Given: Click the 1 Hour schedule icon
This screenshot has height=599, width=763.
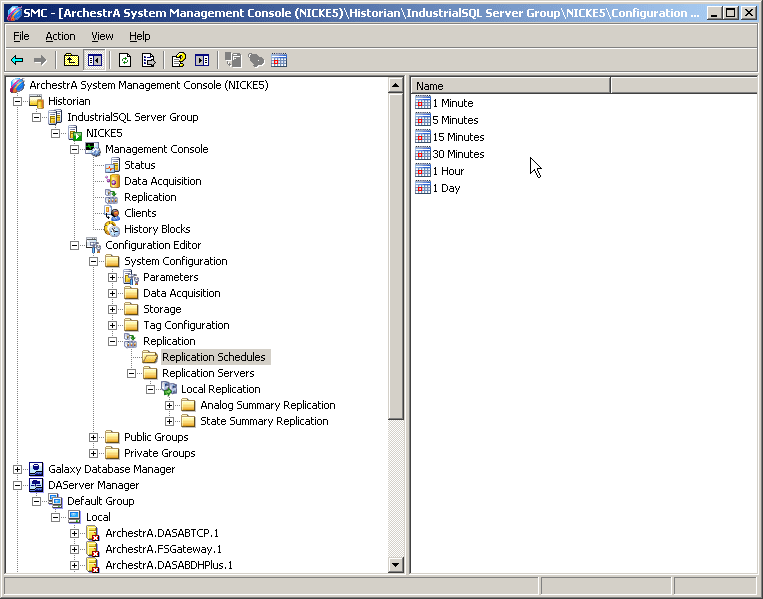Looking at the screenshot, I should point(422,171).
